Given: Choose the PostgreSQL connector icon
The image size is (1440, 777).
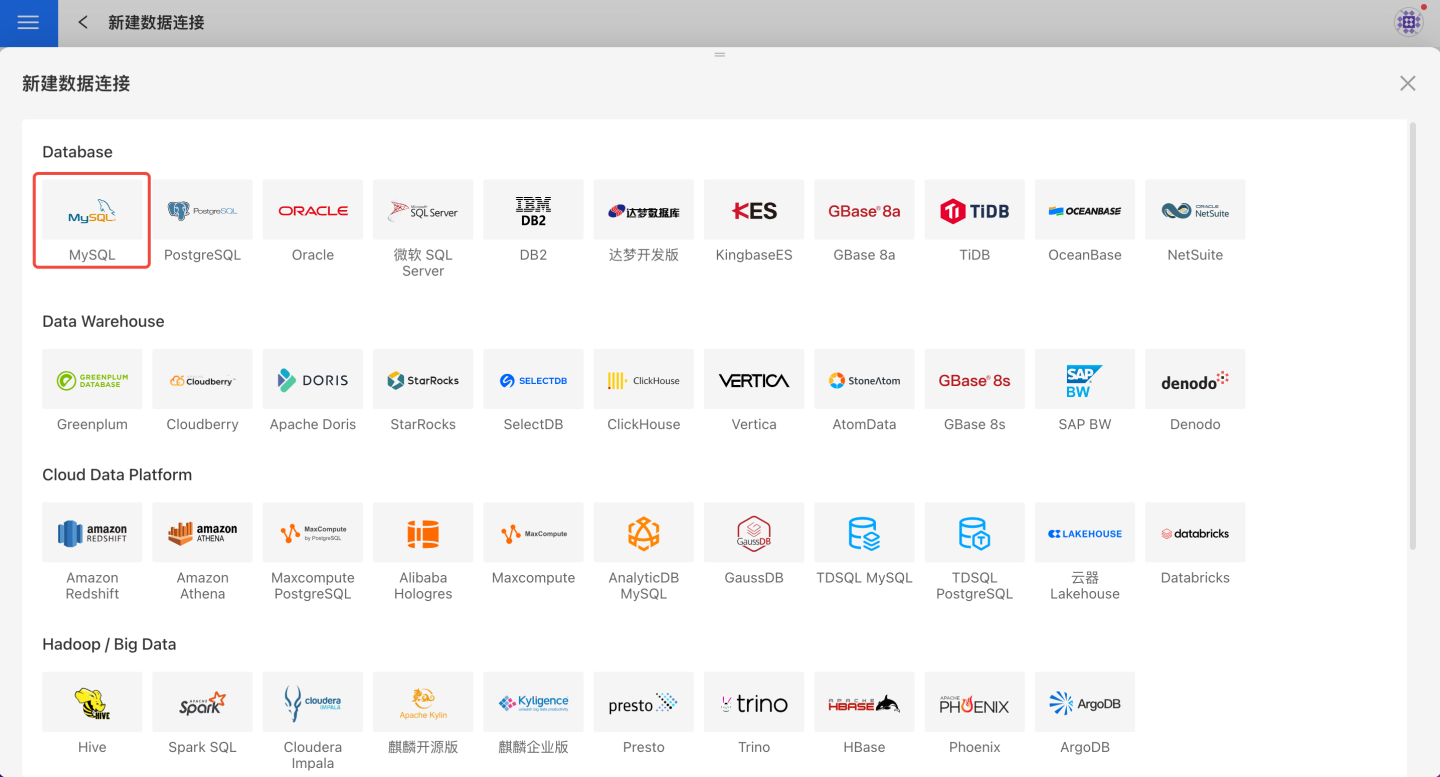Looking at the screenshot, I should [x=202, y=211].
